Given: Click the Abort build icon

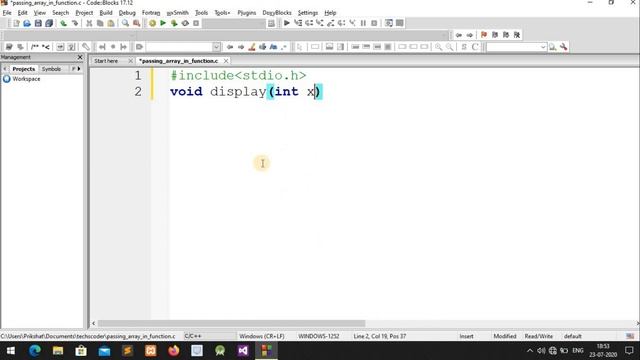Looking at the screenshot, I should (196, 23).
